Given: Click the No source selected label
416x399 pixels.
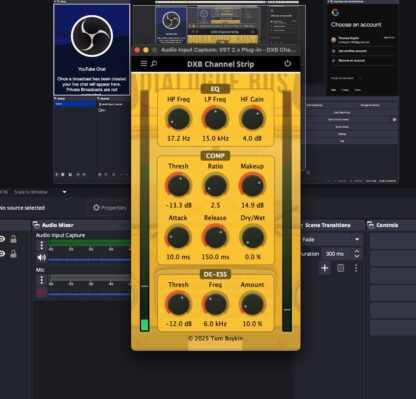Looking at the screenshot, I should pos(22,208).
